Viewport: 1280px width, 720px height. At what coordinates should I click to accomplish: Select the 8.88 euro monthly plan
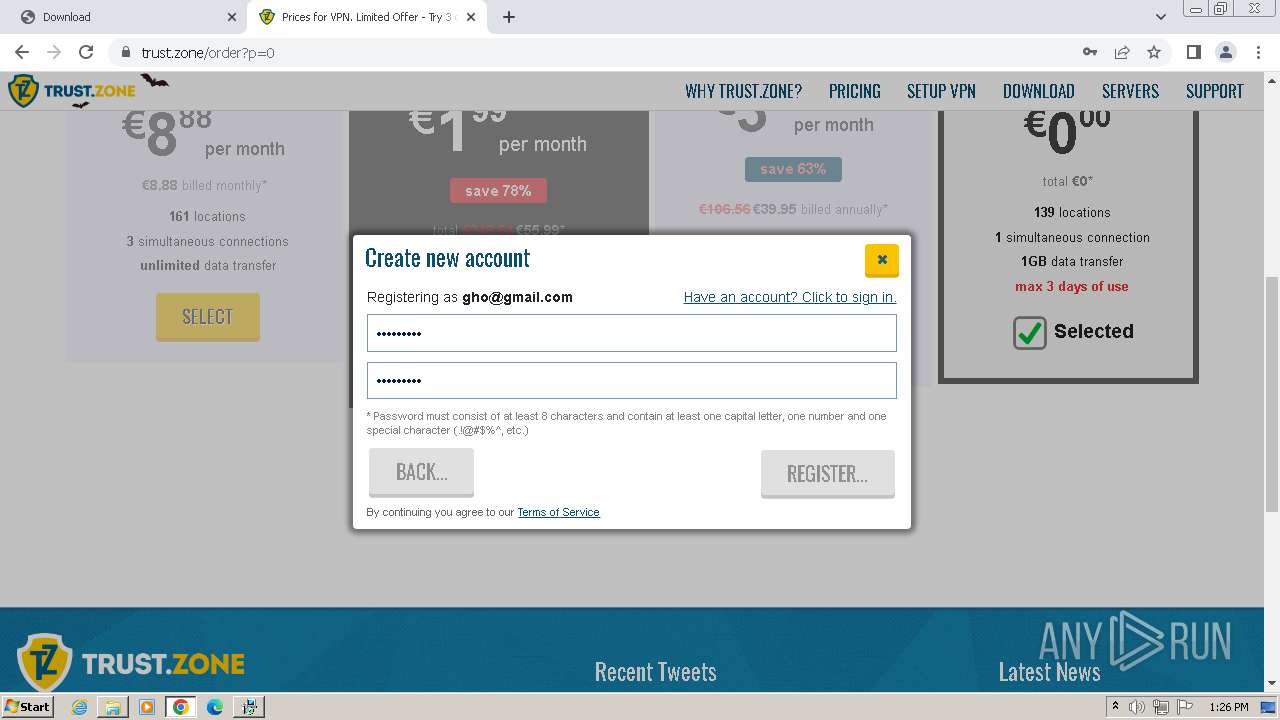207,317
